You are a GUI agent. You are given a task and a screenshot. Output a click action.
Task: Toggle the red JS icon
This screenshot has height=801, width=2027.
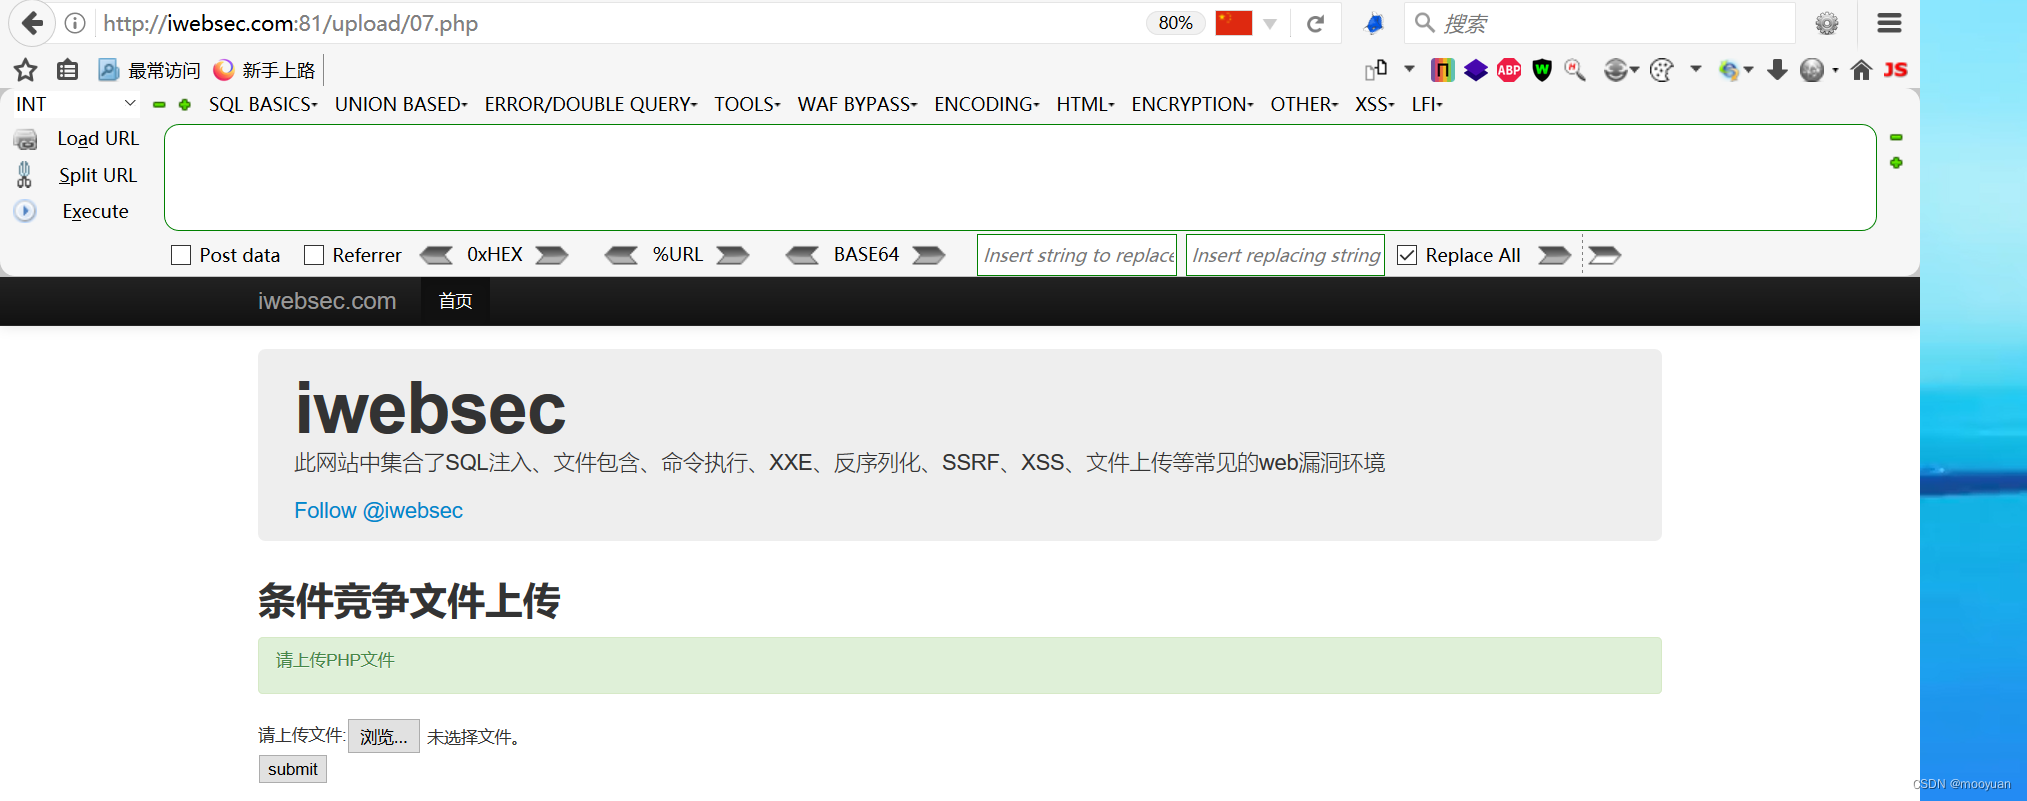[x=1895, y=70]
